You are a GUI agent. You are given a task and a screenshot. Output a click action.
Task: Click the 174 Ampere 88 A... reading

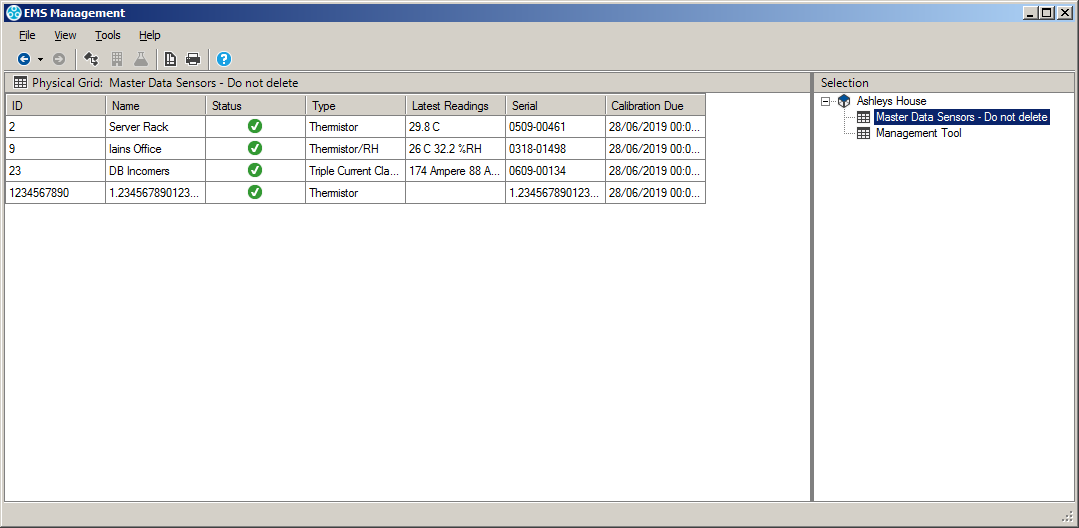click(x=455, y=171)
